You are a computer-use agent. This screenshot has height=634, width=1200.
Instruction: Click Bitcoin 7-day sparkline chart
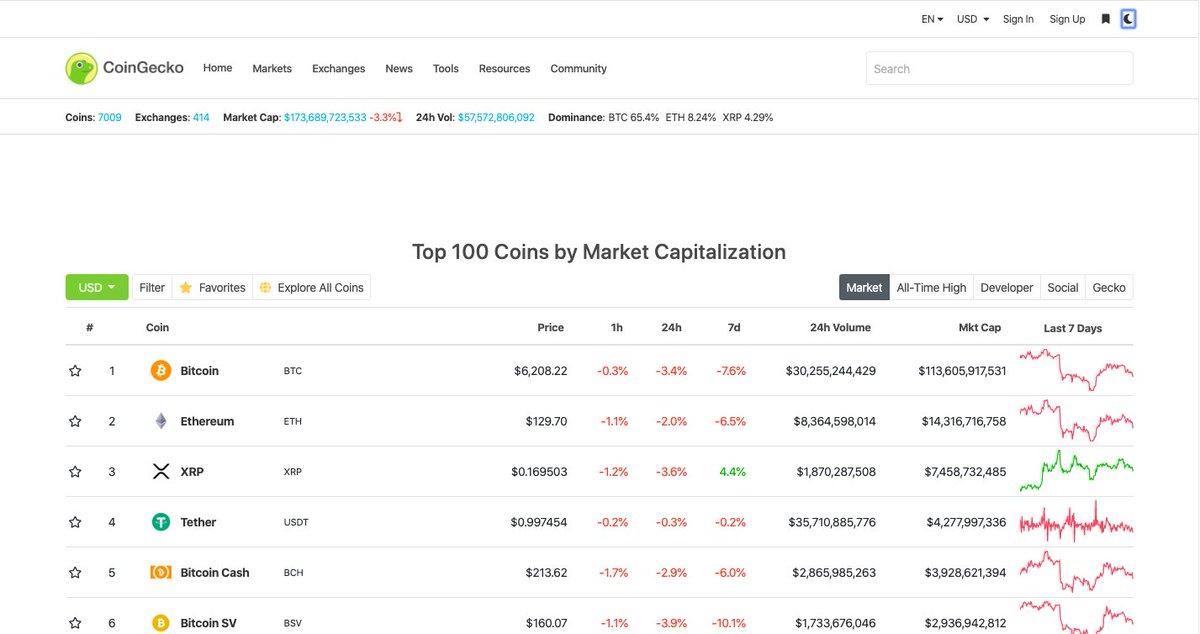tap(1076, 370)
